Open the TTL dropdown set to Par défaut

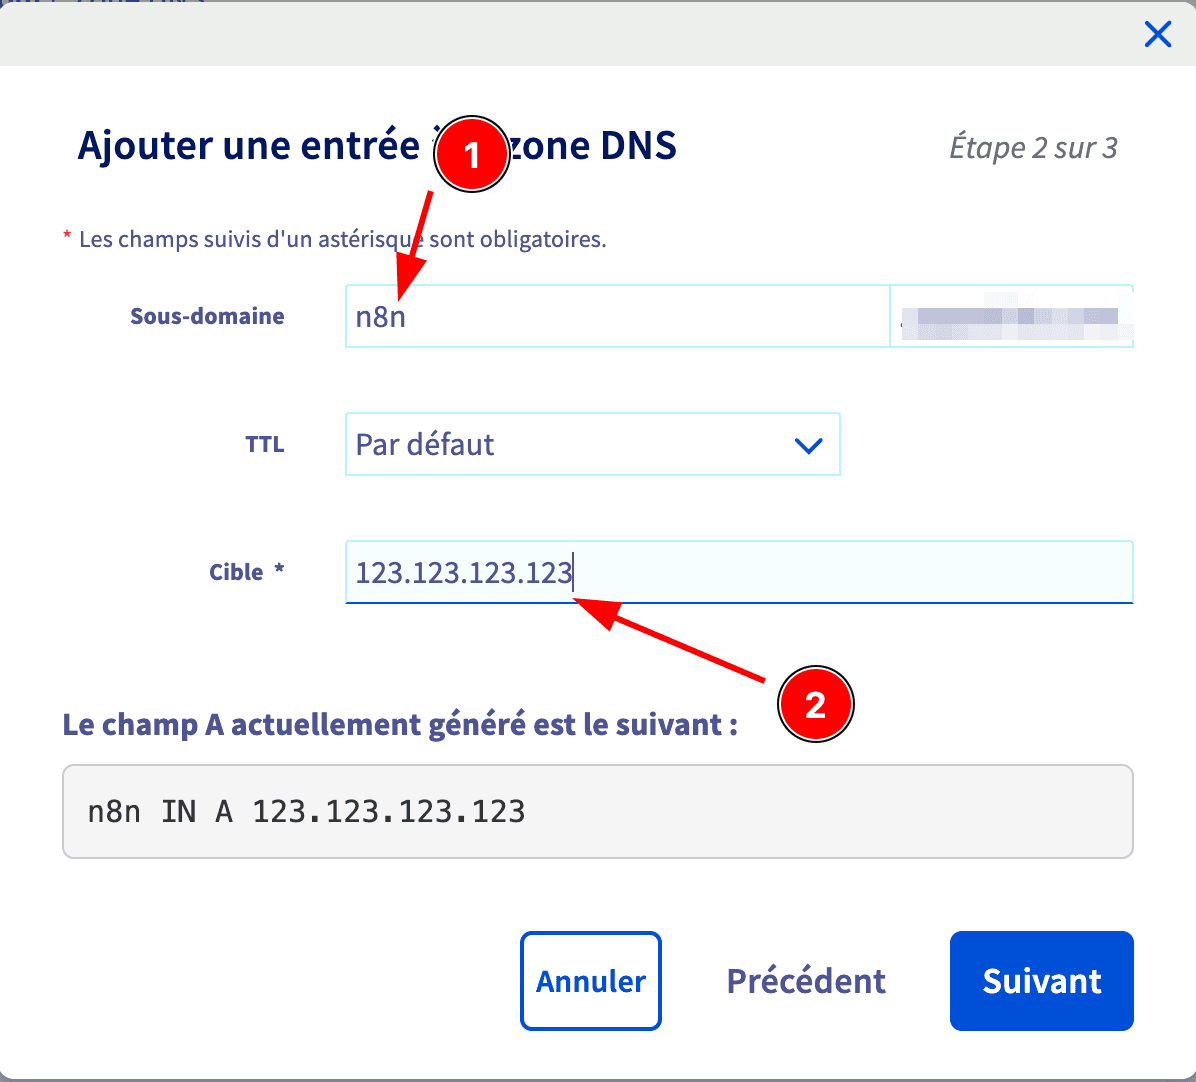(x=593, y=445)
